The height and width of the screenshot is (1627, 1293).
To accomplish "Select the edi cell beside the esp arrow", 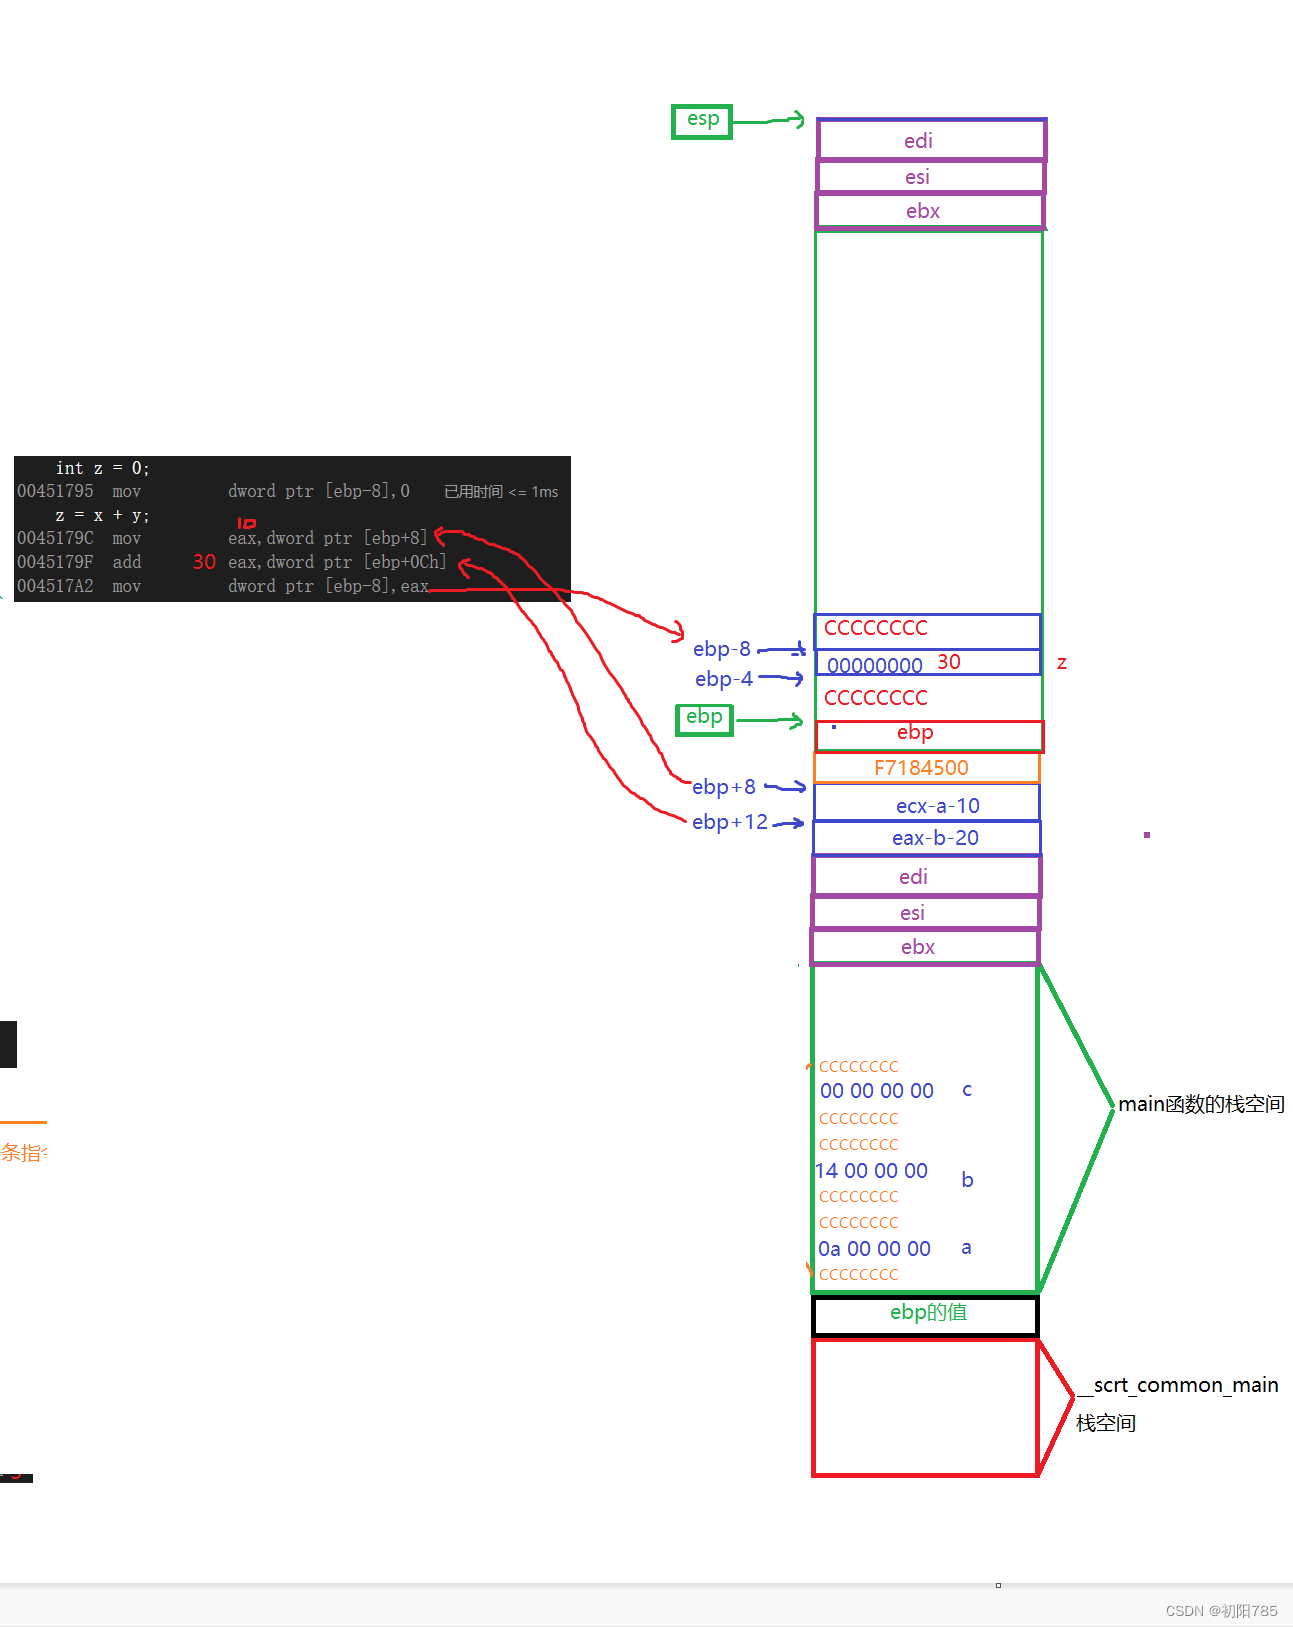I will [x=931, y=140].
